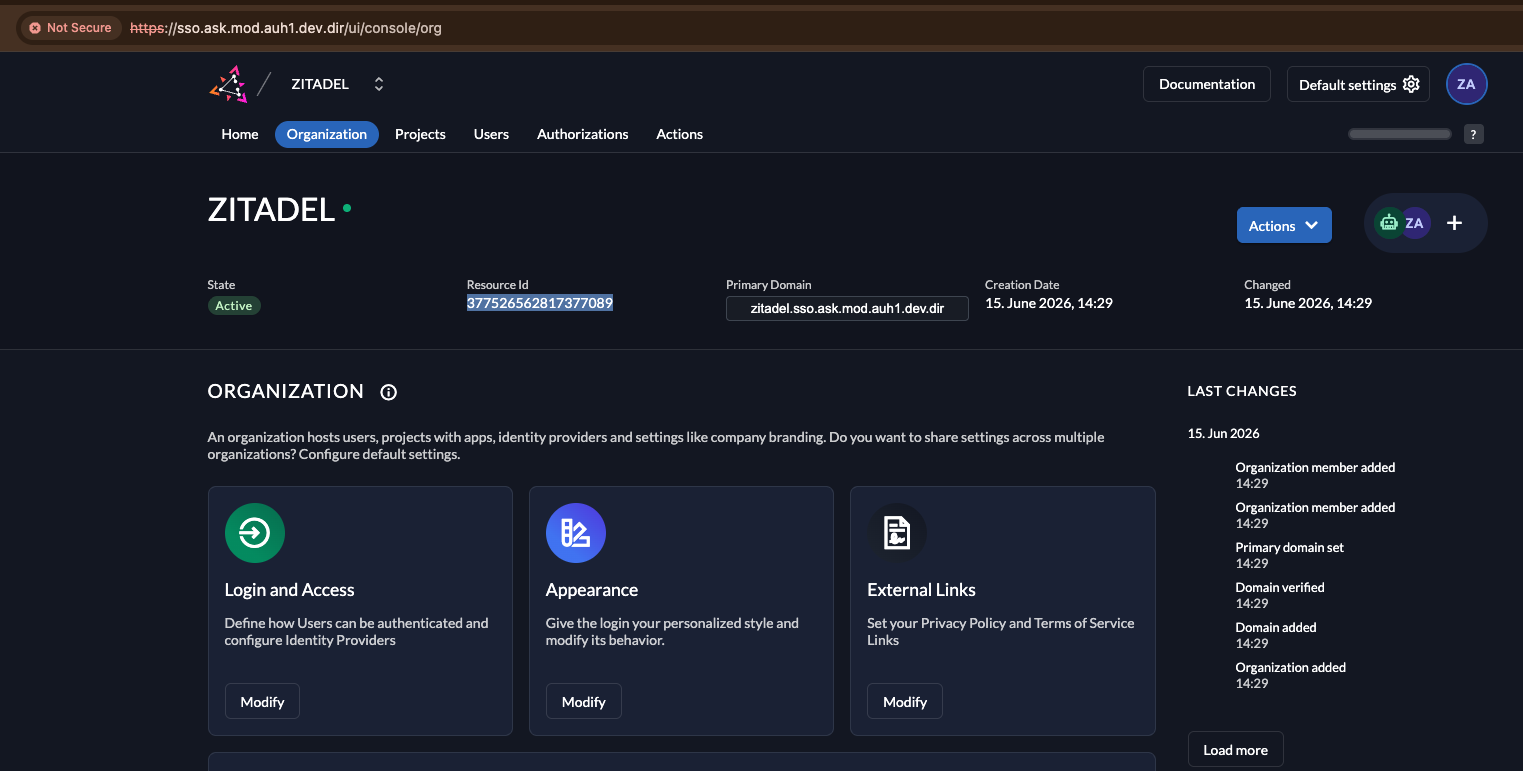Select the Organization tab
The width and height of the screenshot is (1523, 771).
tap(327, 134)
